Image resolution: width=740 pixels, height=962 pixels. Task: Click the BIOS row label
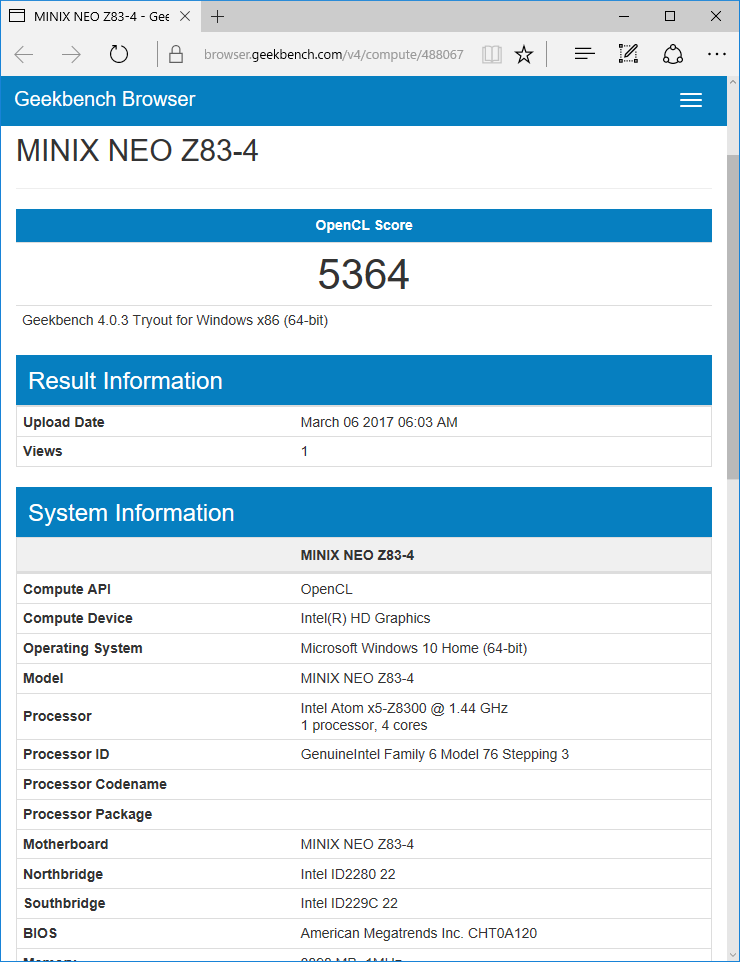tap(40, 933)
